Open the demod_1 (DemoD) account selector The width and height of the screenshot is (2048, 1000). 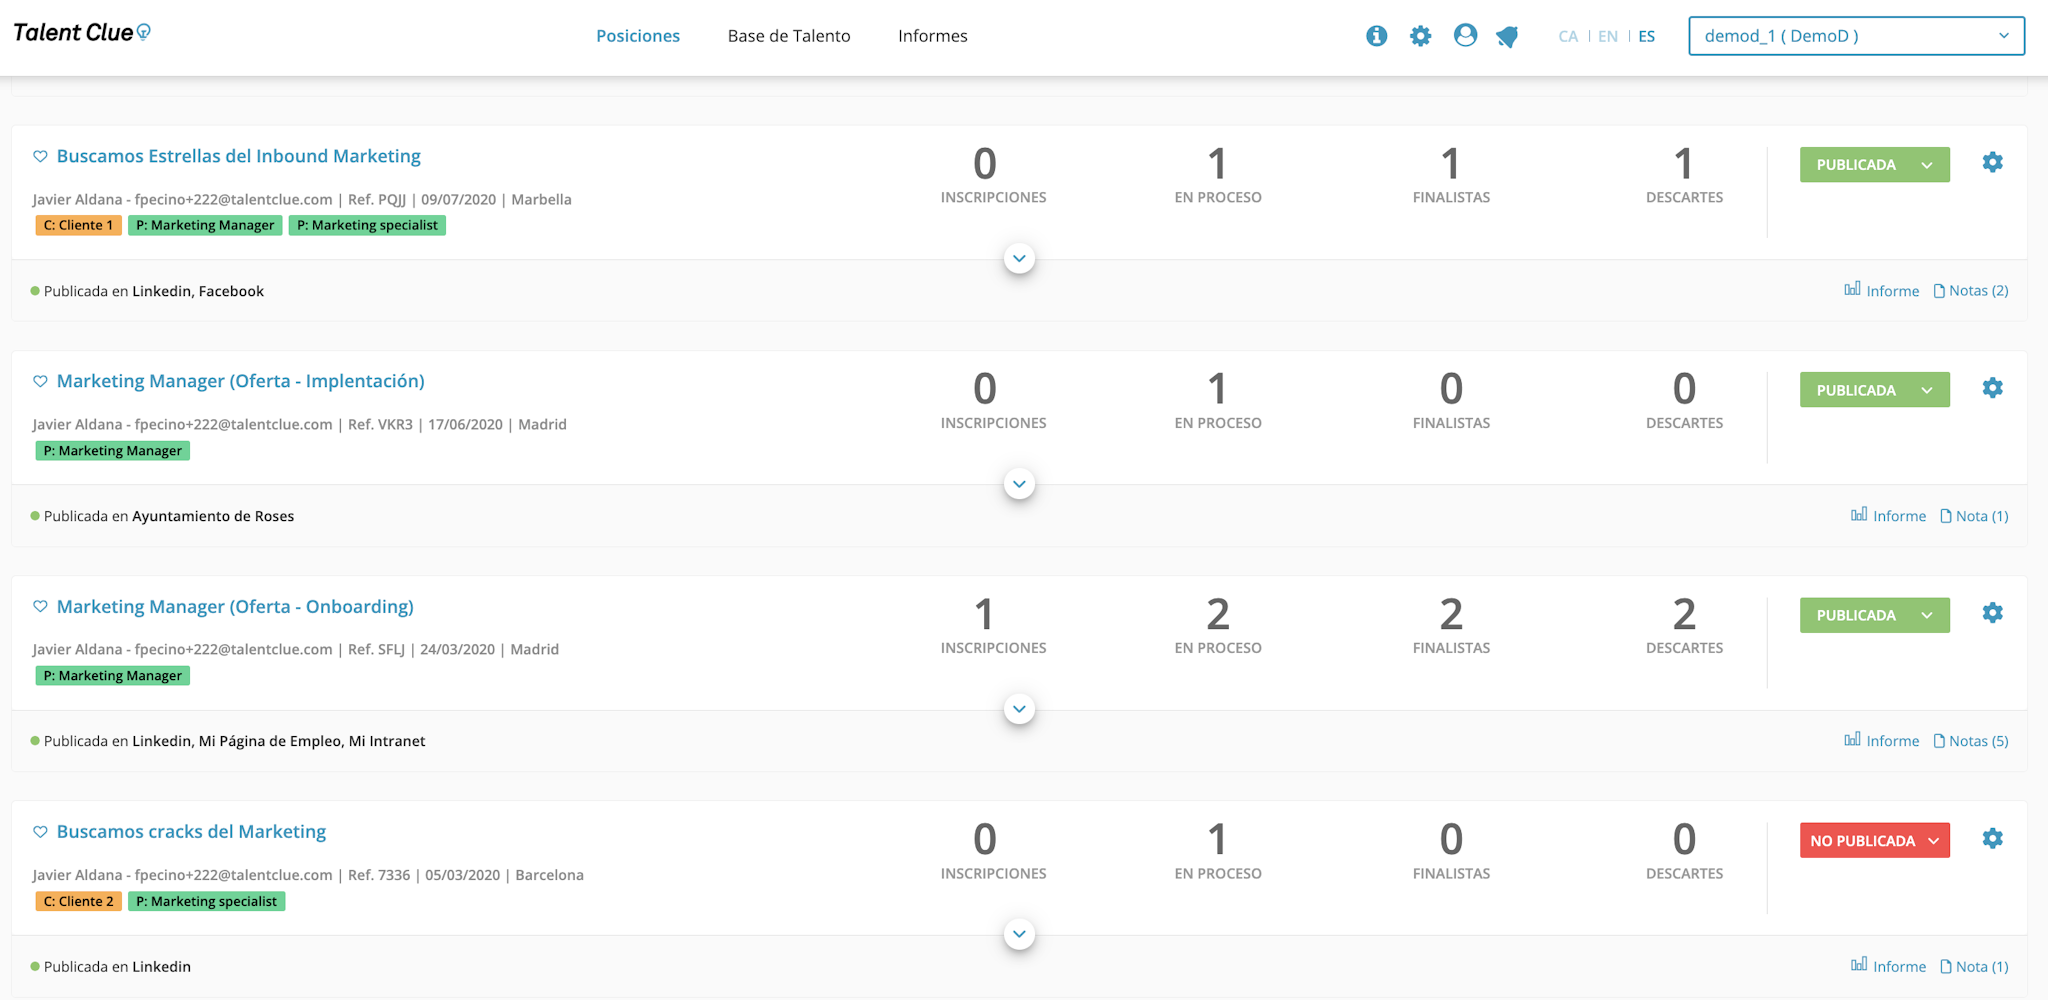click(x=1855, y=35)
